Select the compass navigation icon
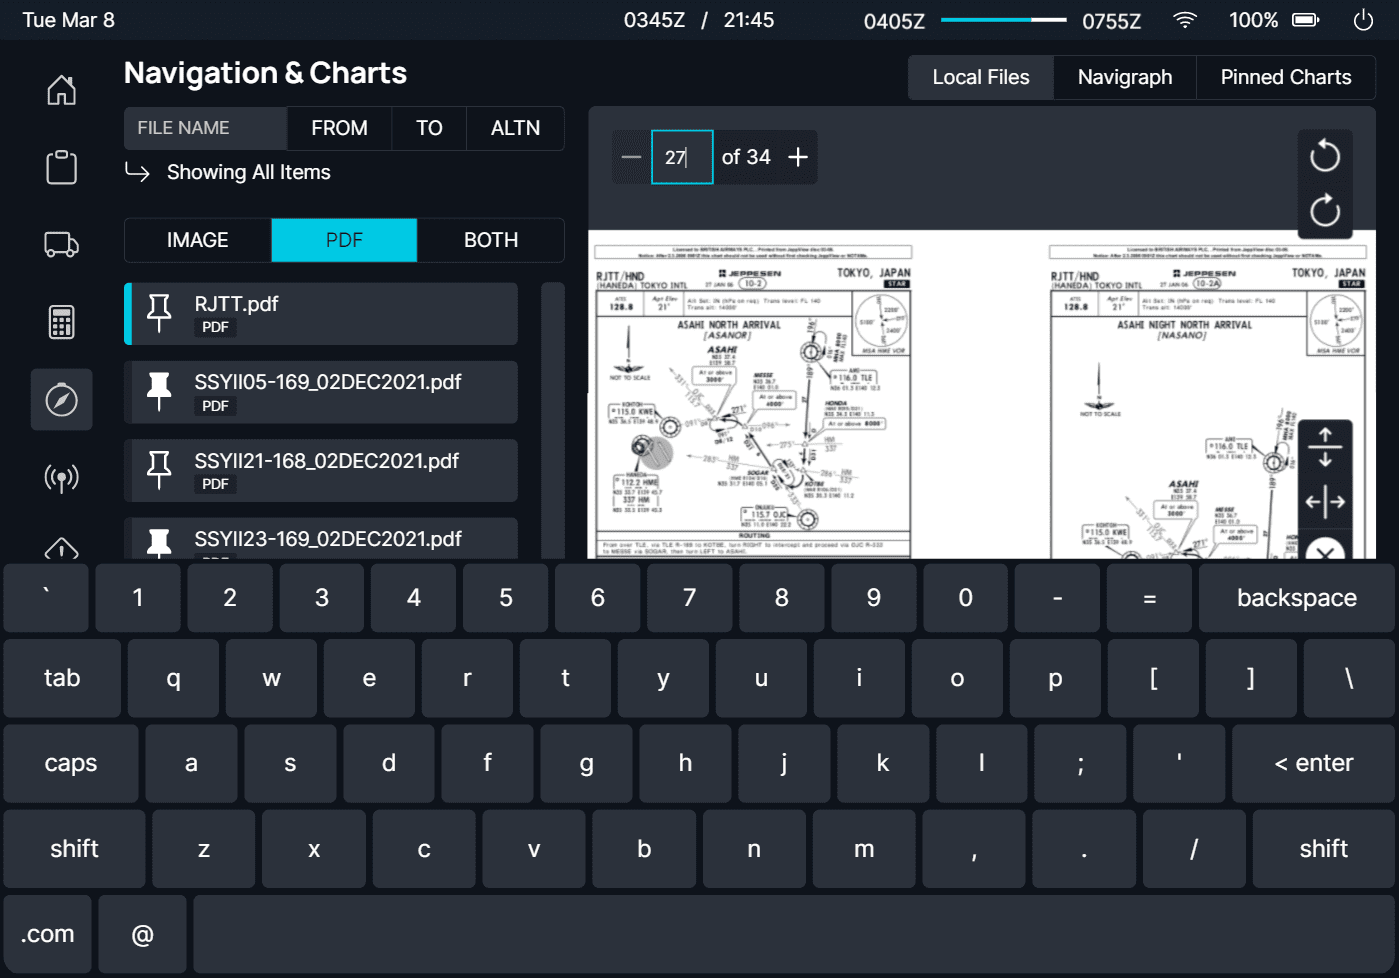 [61, 399]
